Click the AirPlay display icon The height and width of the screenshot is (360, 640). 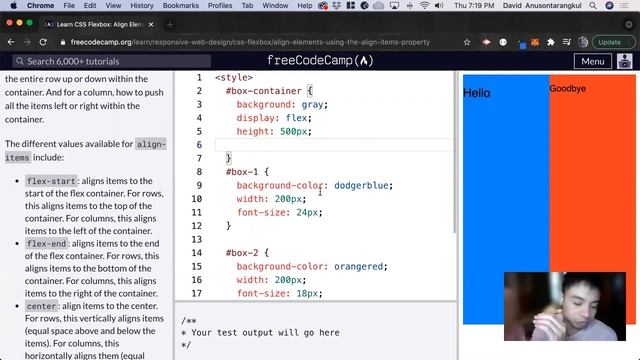pyautogui.click(x=394, y=5)
